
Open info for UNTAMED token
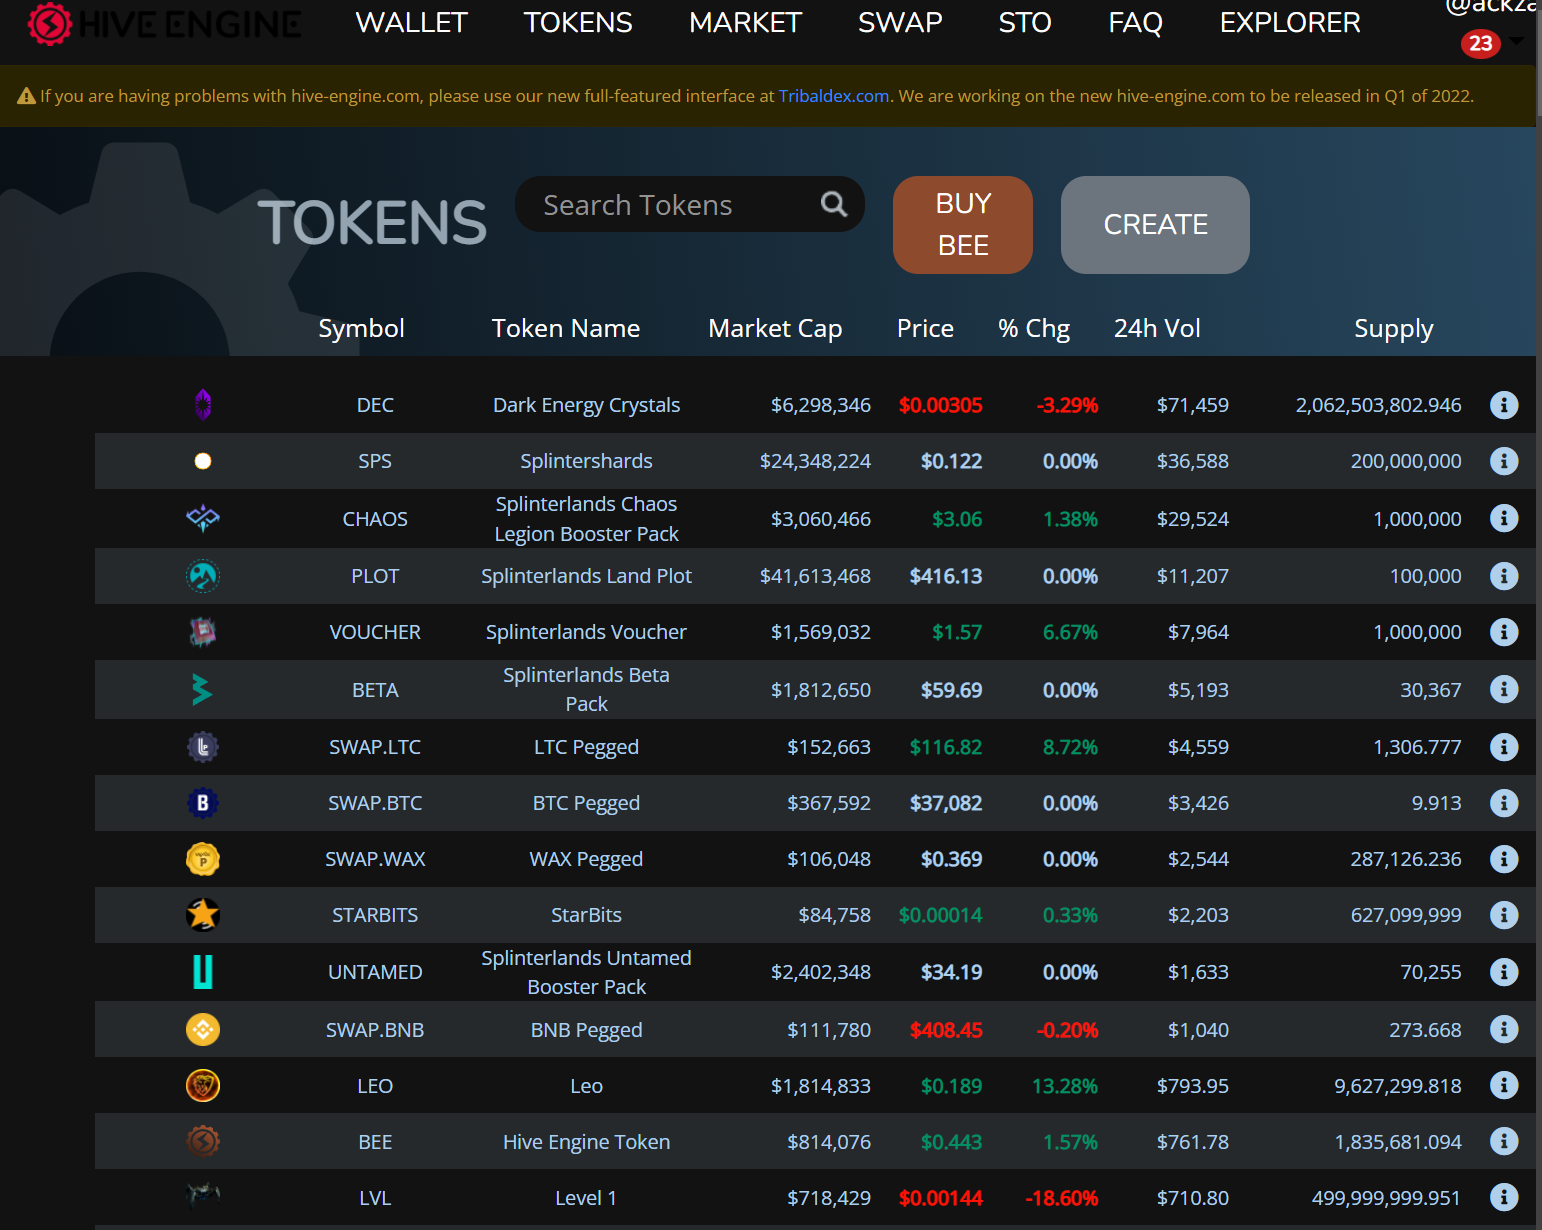pos(1503,972)
